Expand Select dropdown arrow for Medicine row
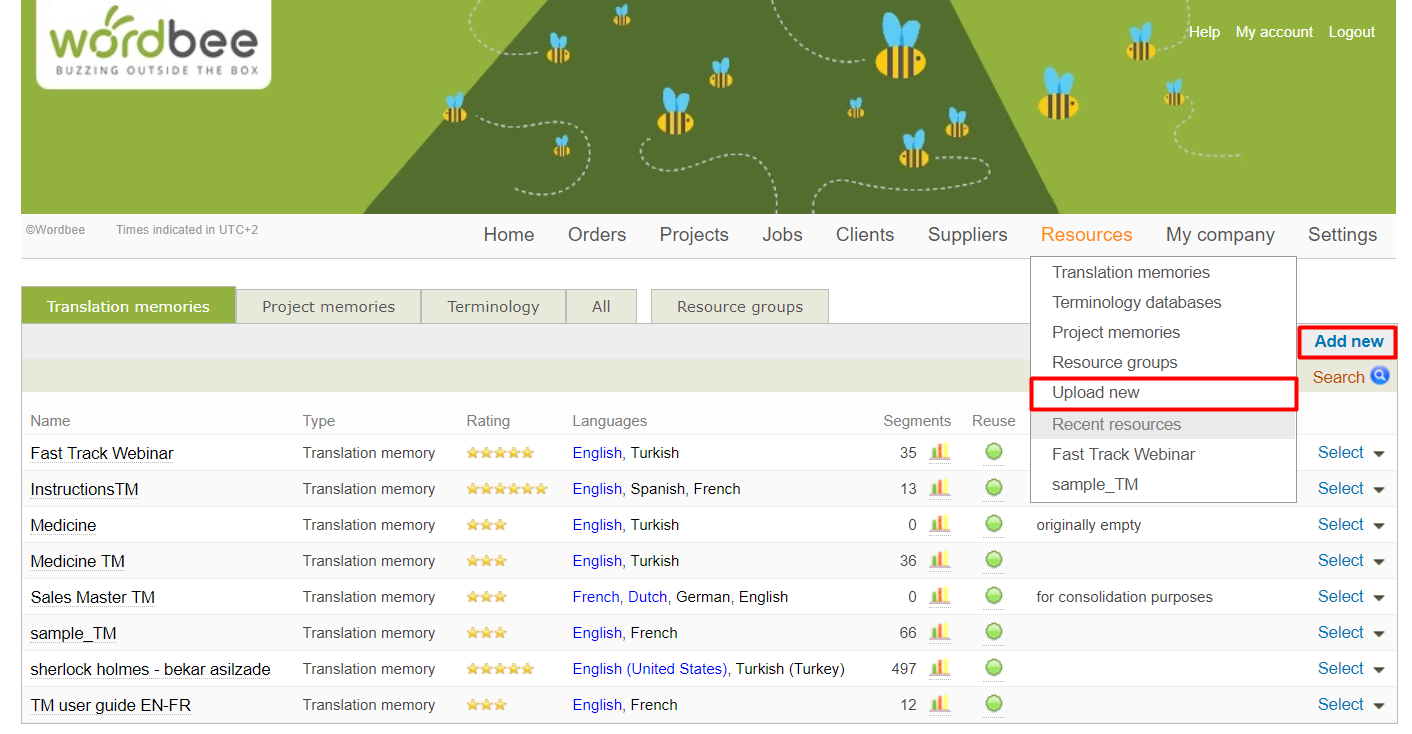Image resolution: width=1412 pixels, height=734 pixels. 1379,526
